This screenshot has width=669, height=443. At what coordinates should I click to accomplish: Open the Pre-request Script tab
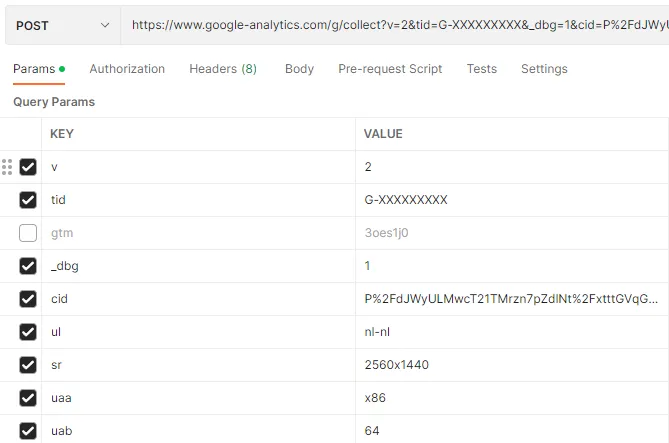pos(390,69)
